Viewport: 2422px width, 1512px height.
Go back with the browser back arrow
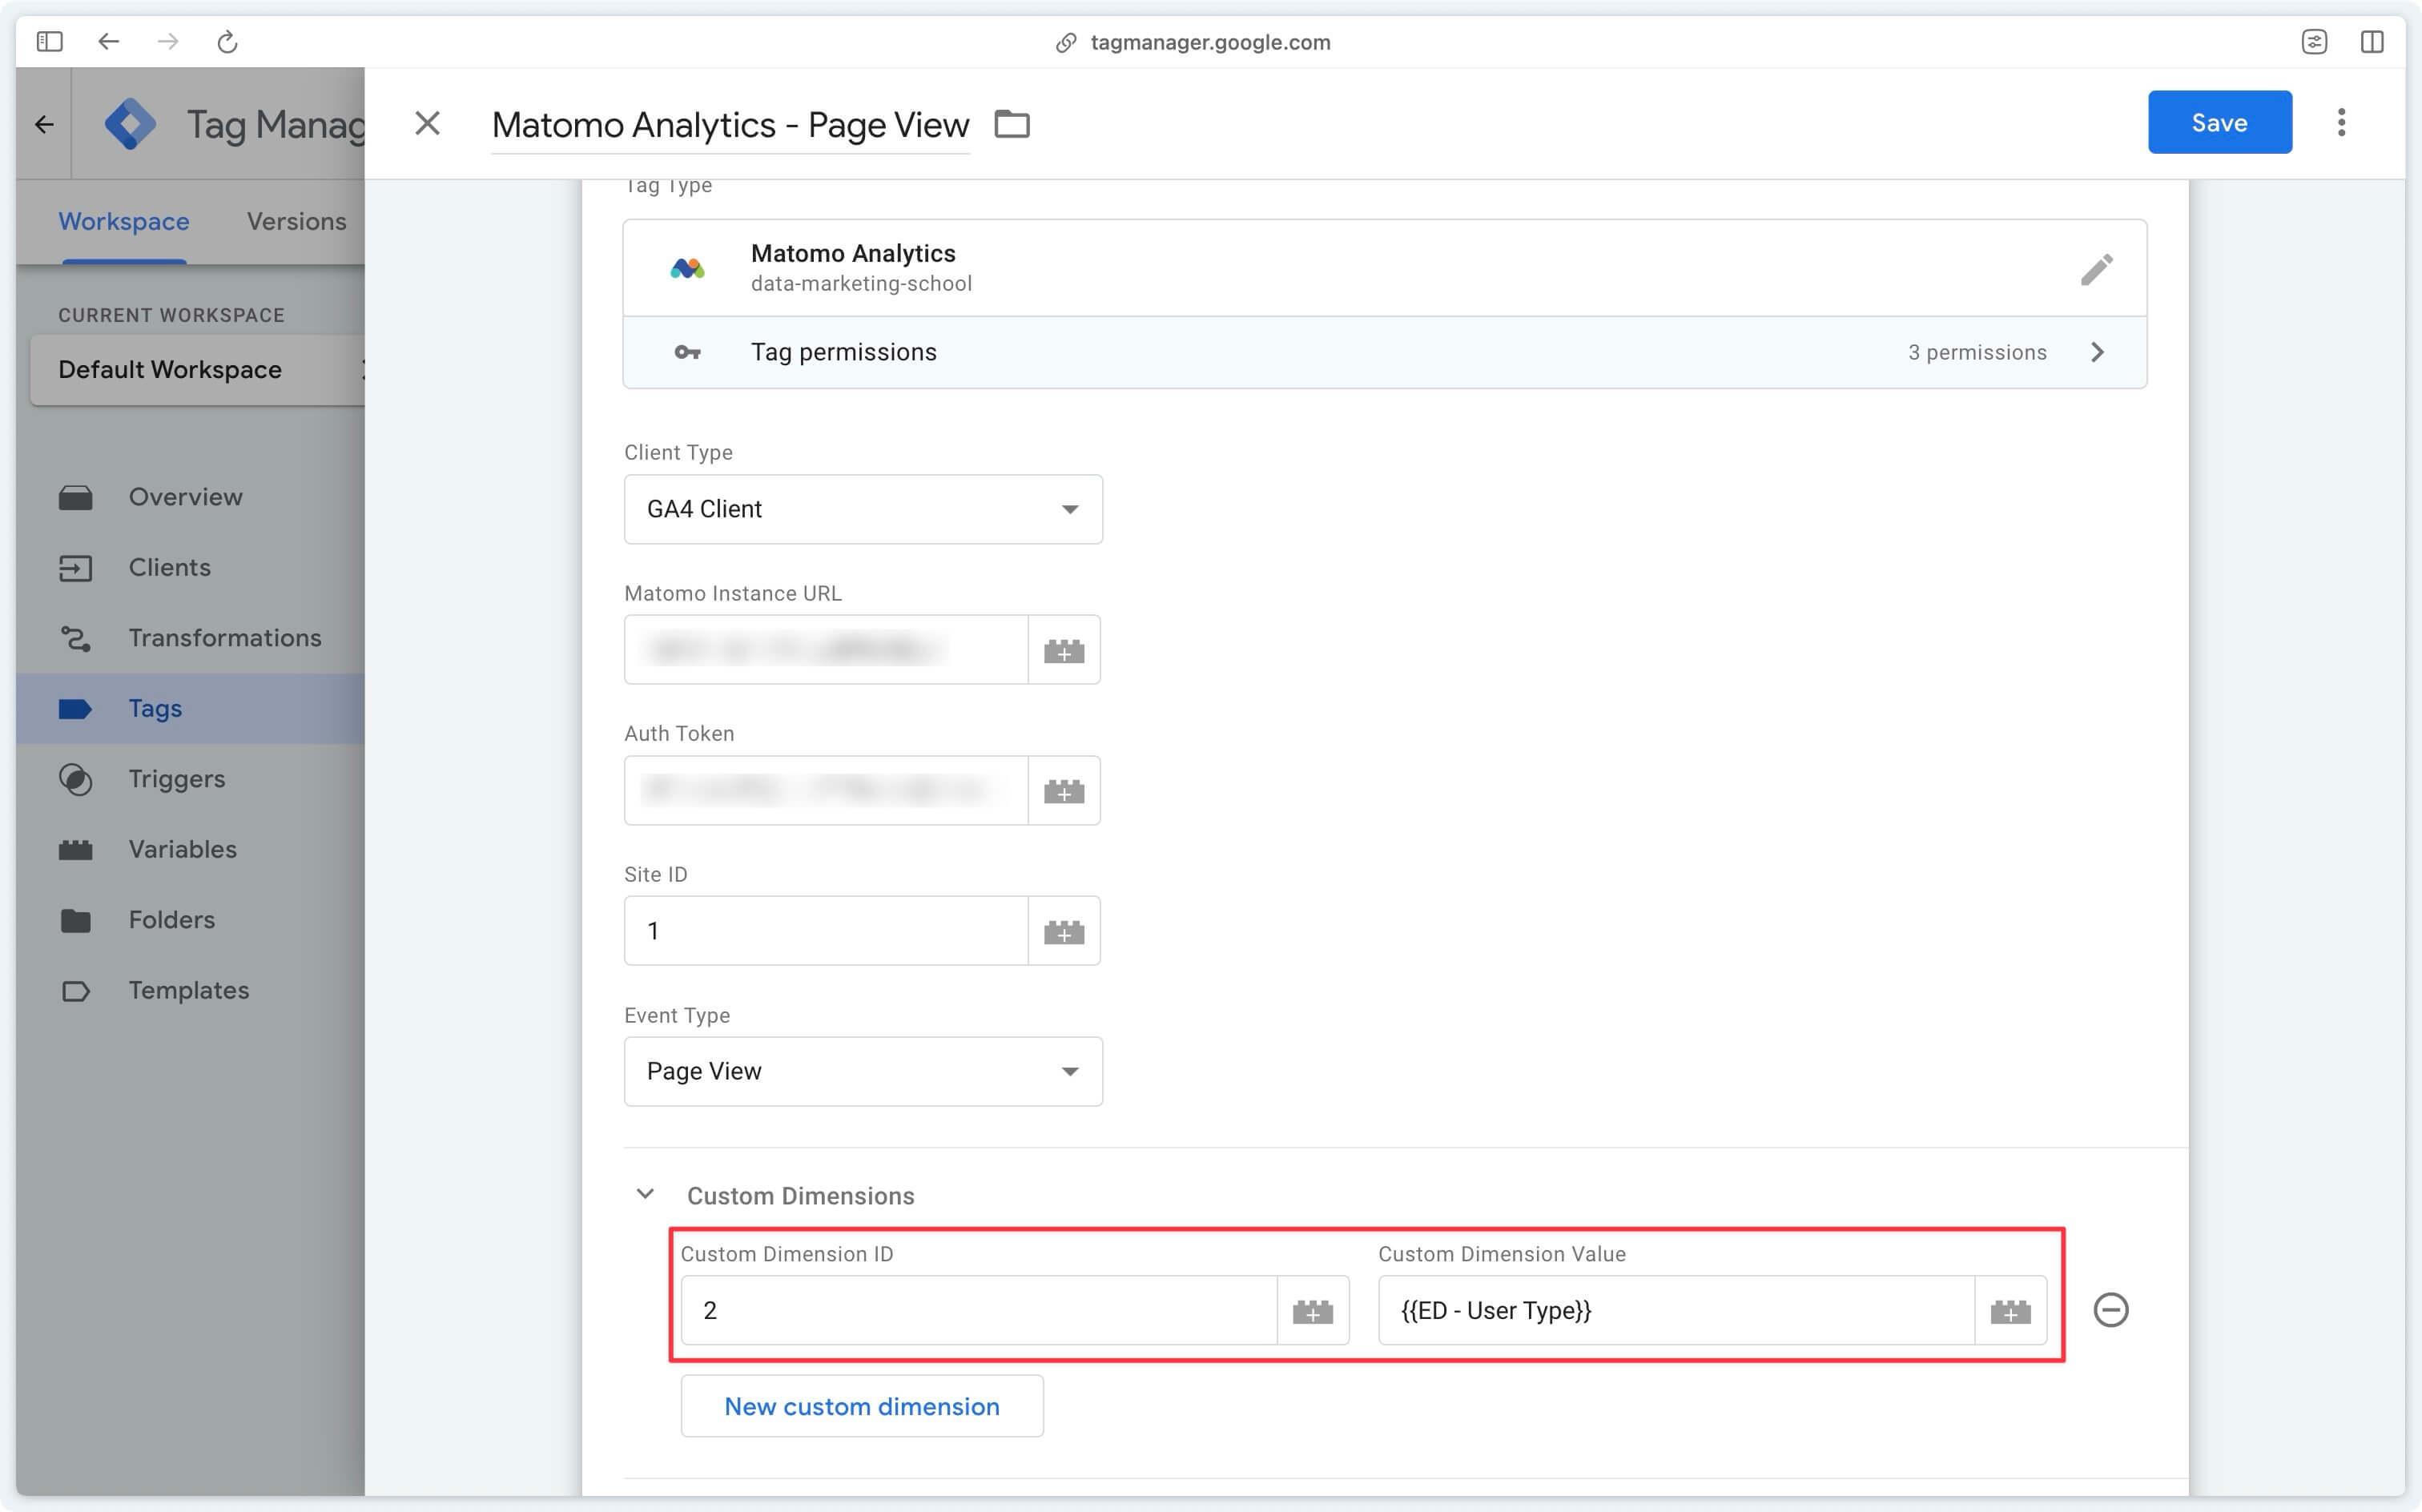point(109,41)
